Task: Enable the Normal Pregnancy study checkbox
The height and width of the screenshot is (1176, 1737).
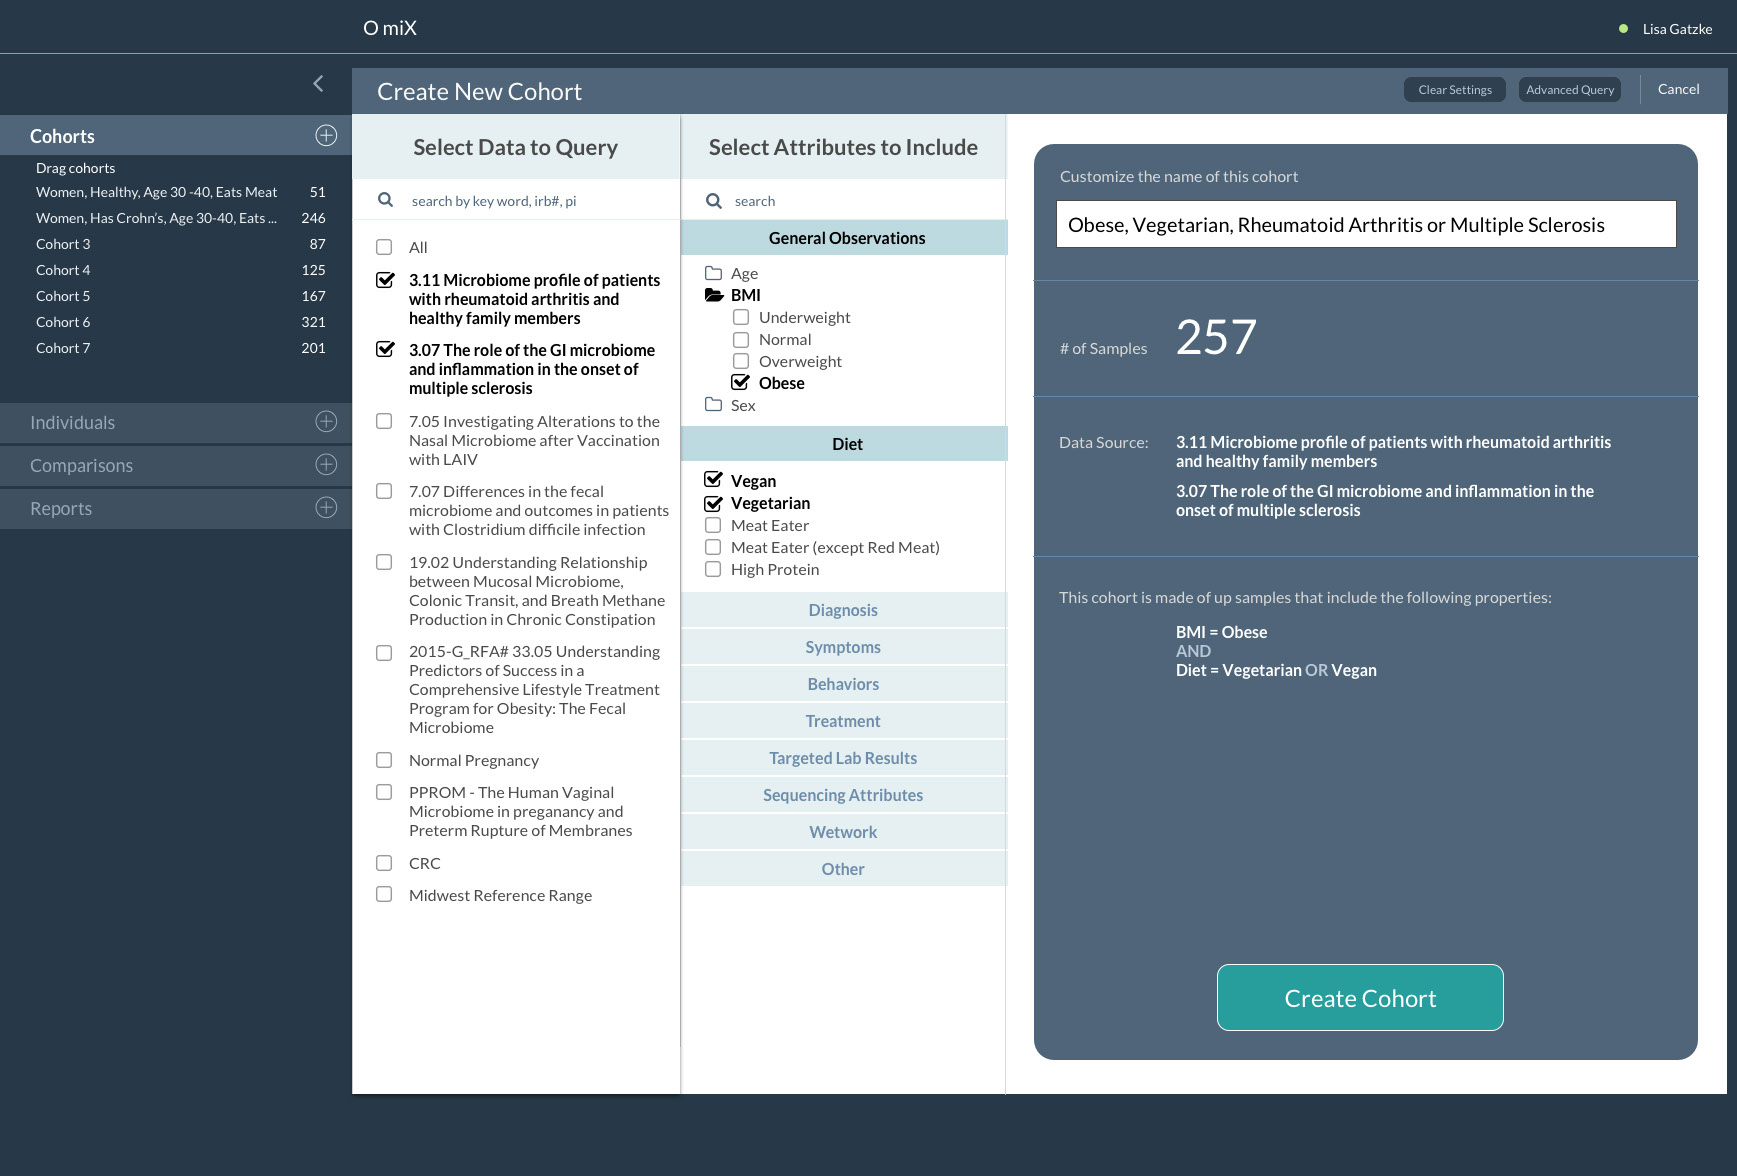Action: (x=384, y=760)
